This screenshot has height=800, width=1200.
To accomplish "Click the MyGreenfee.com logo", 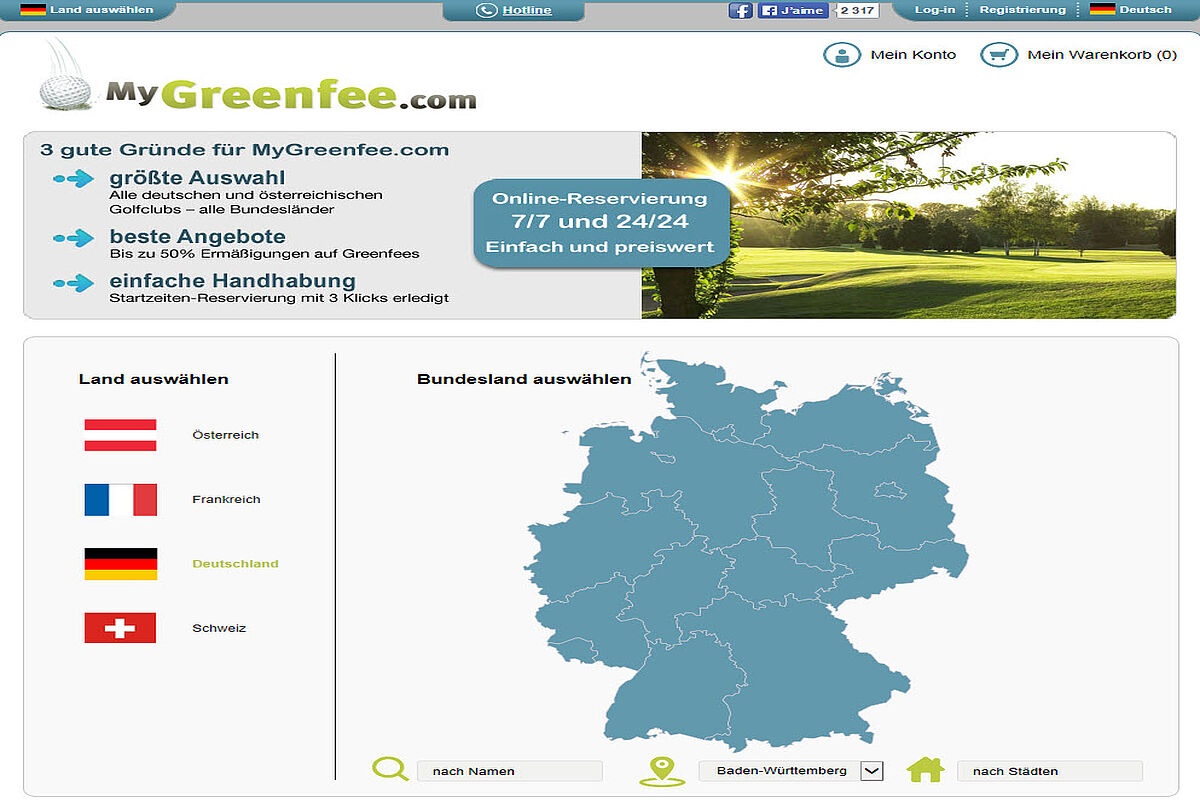I will (258, 80).
